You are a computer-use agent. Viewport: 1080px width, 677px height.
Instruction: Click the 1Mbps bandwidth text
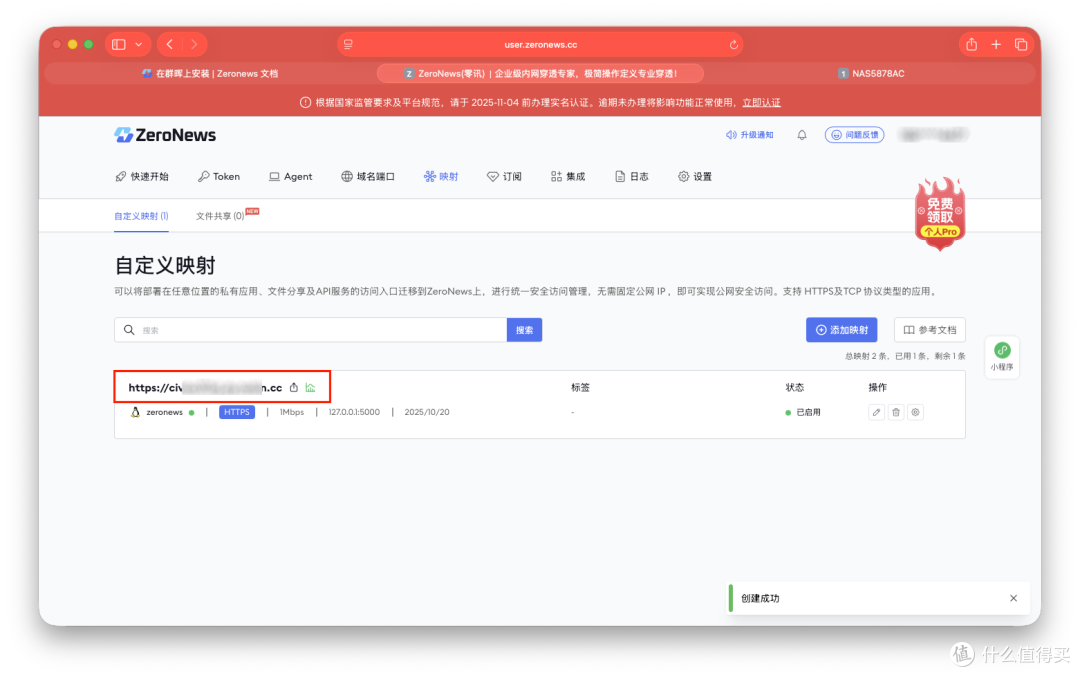[x=292, y=413]
